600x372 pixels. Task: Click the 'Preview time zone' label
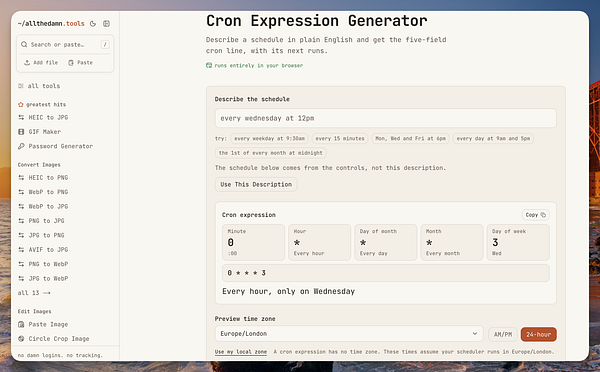pos(245,319)
